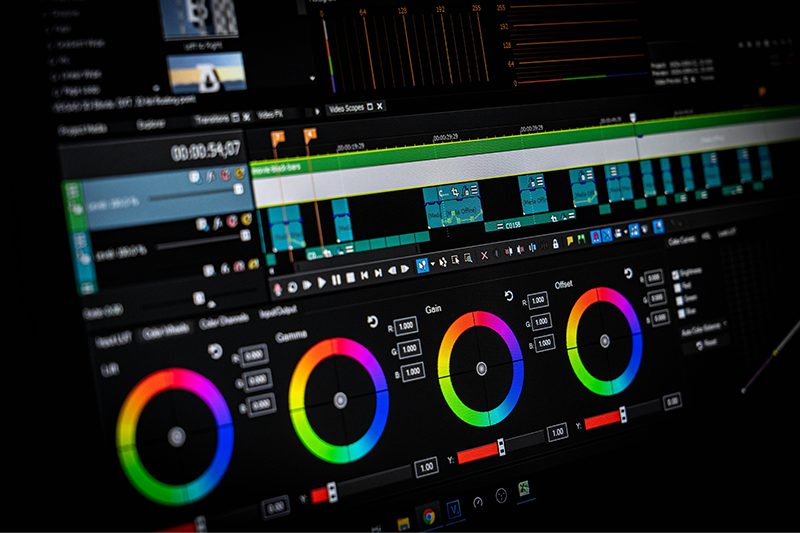The width and height of the screenshot is (800, 533).
Task: Step to next frame
Action: 405,269
